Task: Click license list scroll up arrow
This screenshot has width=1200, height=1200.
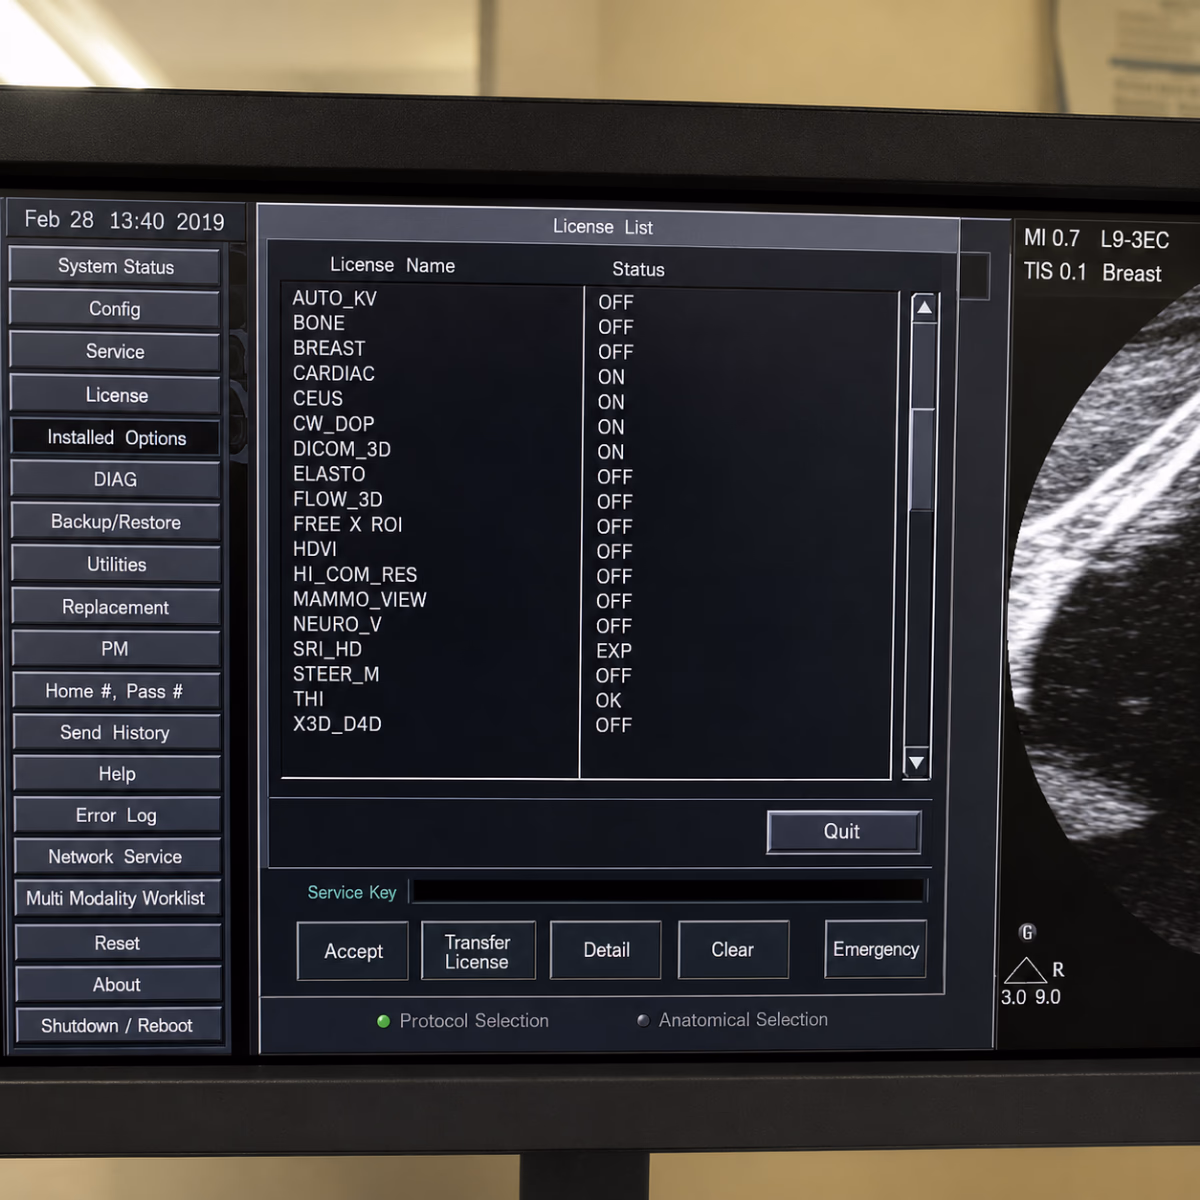Action: pos(924,308)
